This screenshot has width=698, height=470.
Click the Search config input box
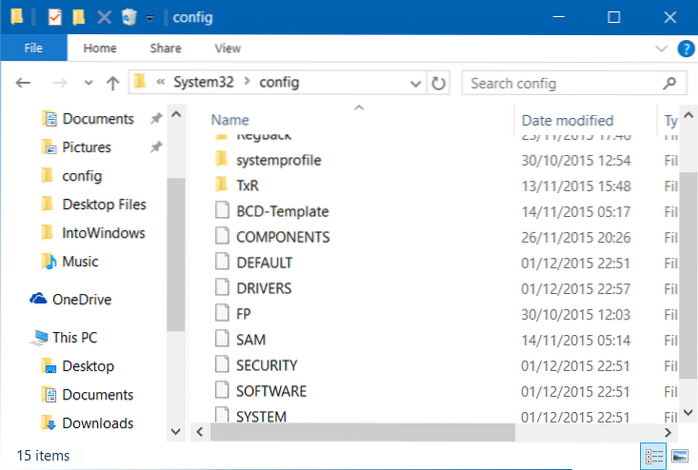[x=562, y=83]
